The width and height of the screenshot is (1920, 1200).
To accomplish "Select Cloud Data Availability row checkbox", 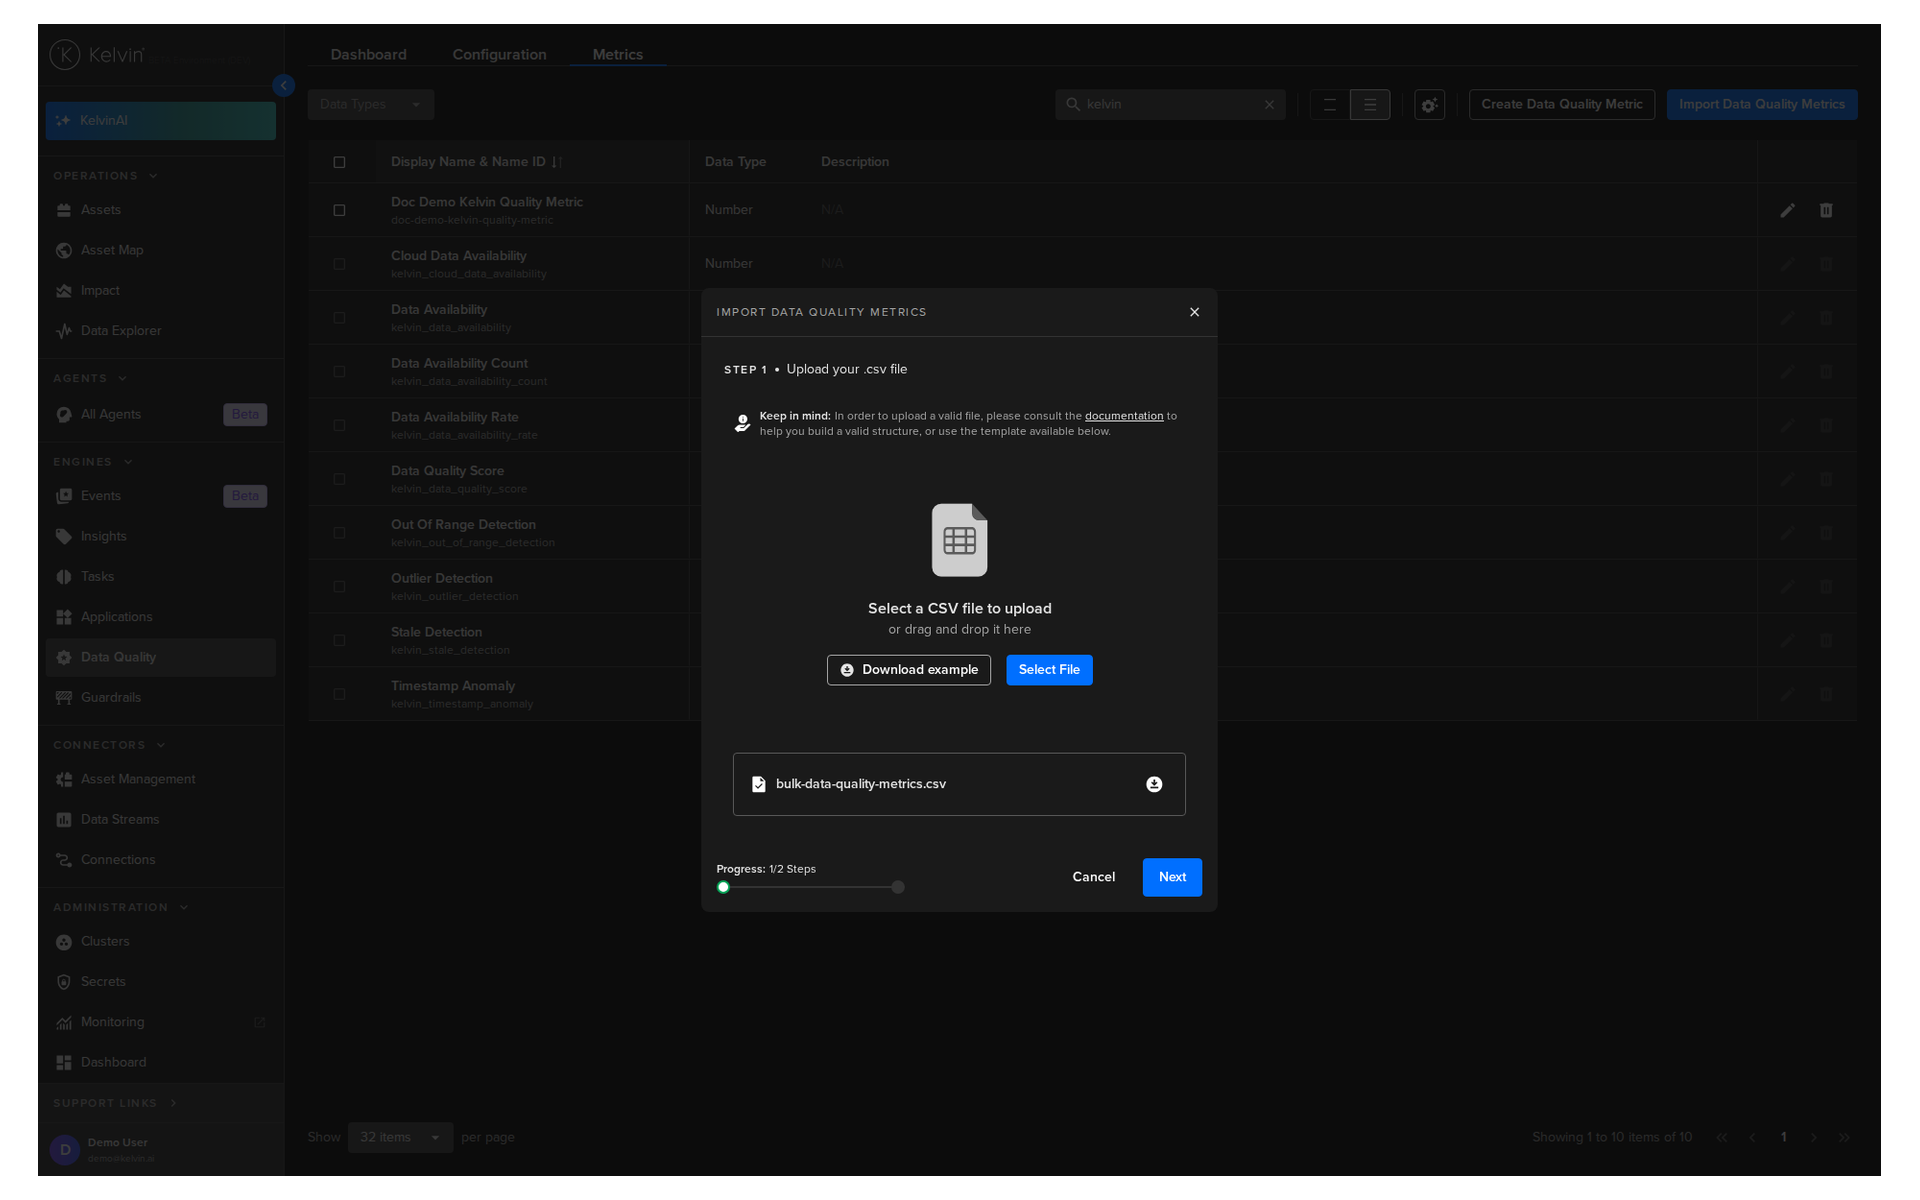I will (339, 264).
